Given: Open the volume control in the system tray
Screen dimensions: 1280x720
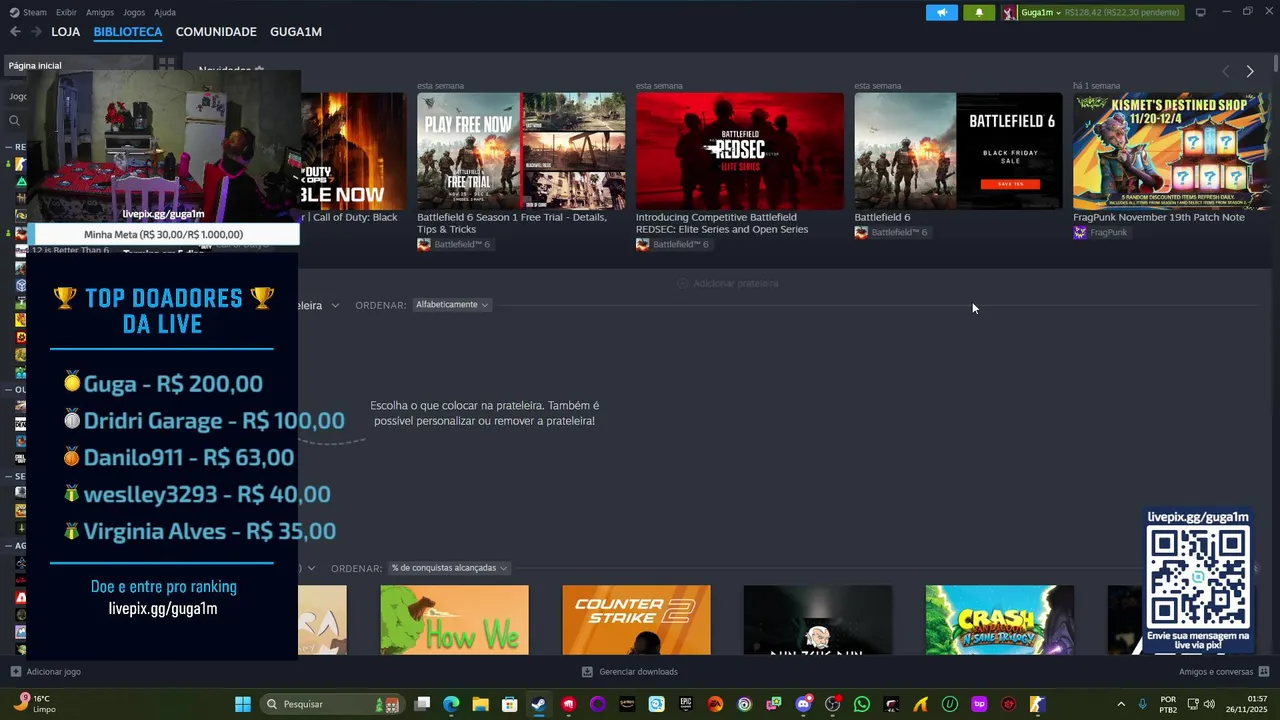Looking at the screenshot, I should 1209,704.
